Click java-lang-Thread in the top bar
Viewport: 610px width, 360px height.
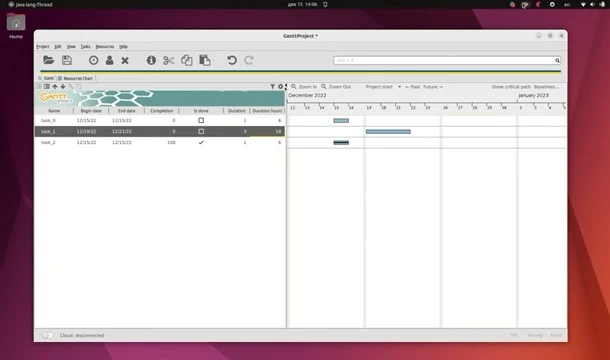click(30, 5)
